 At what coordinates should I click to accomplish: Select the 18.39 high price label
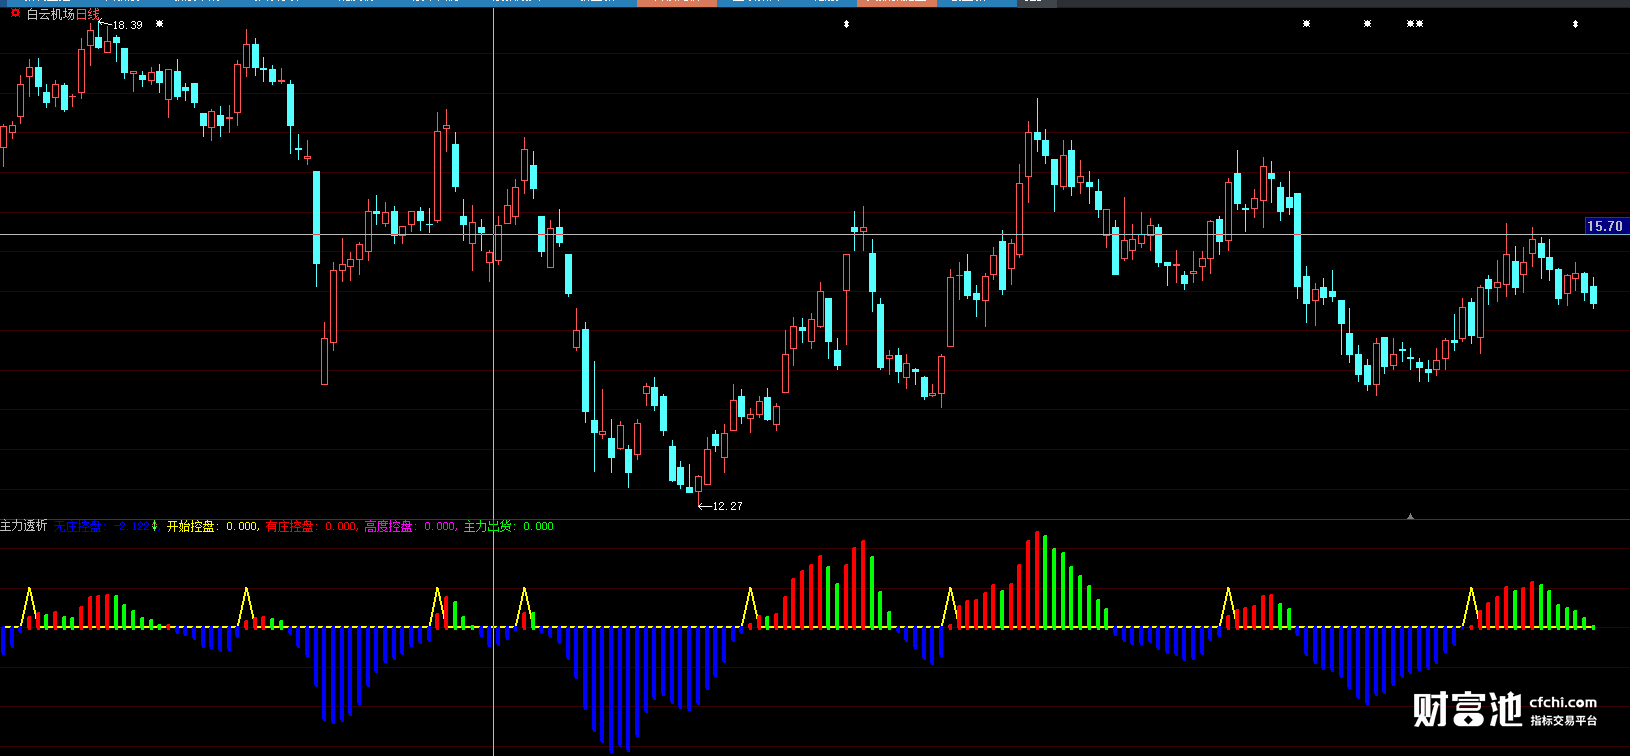click(x=127, y=25)
